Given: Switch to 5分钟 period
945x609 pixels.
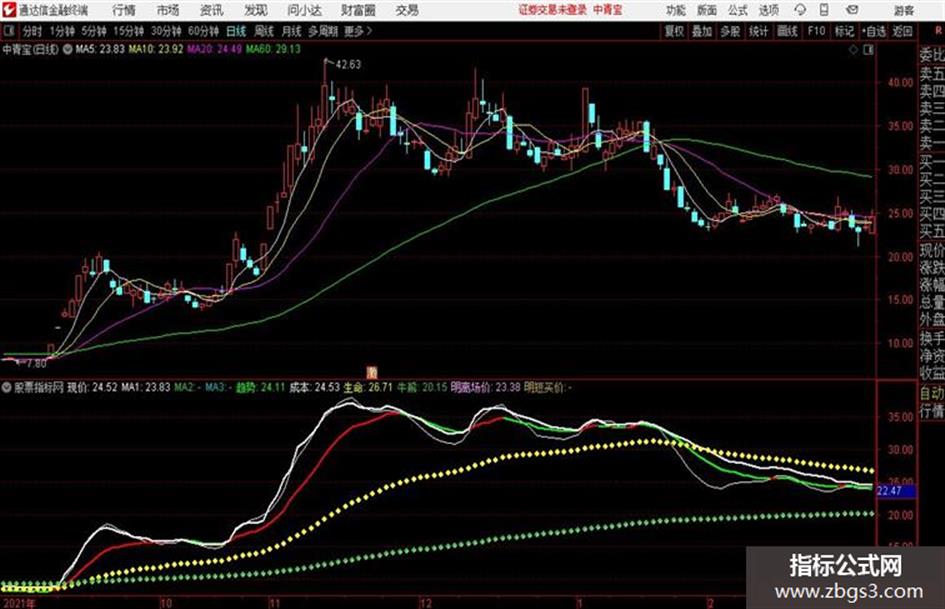Looking at the screenshot, I should click(94, 31).
